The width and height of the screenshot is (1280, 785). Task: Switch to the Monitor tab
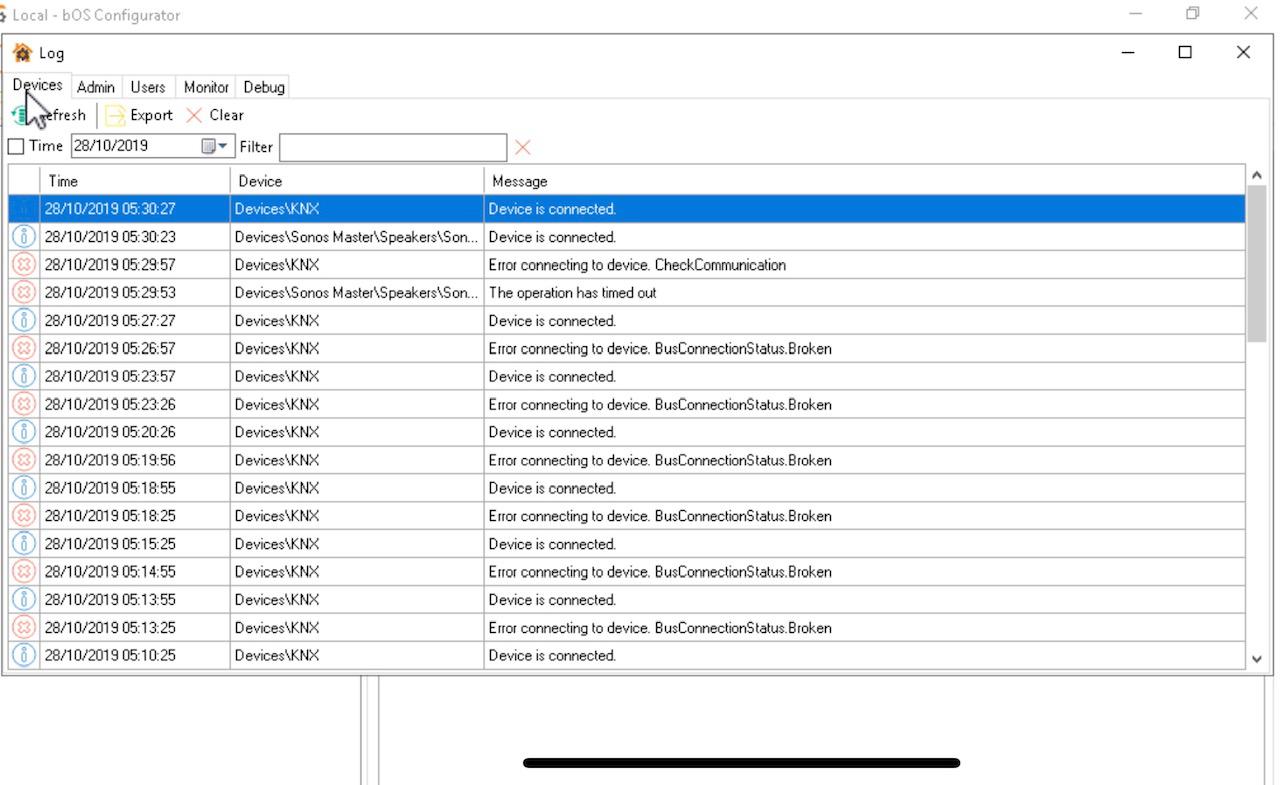click(x=206, y=87)
